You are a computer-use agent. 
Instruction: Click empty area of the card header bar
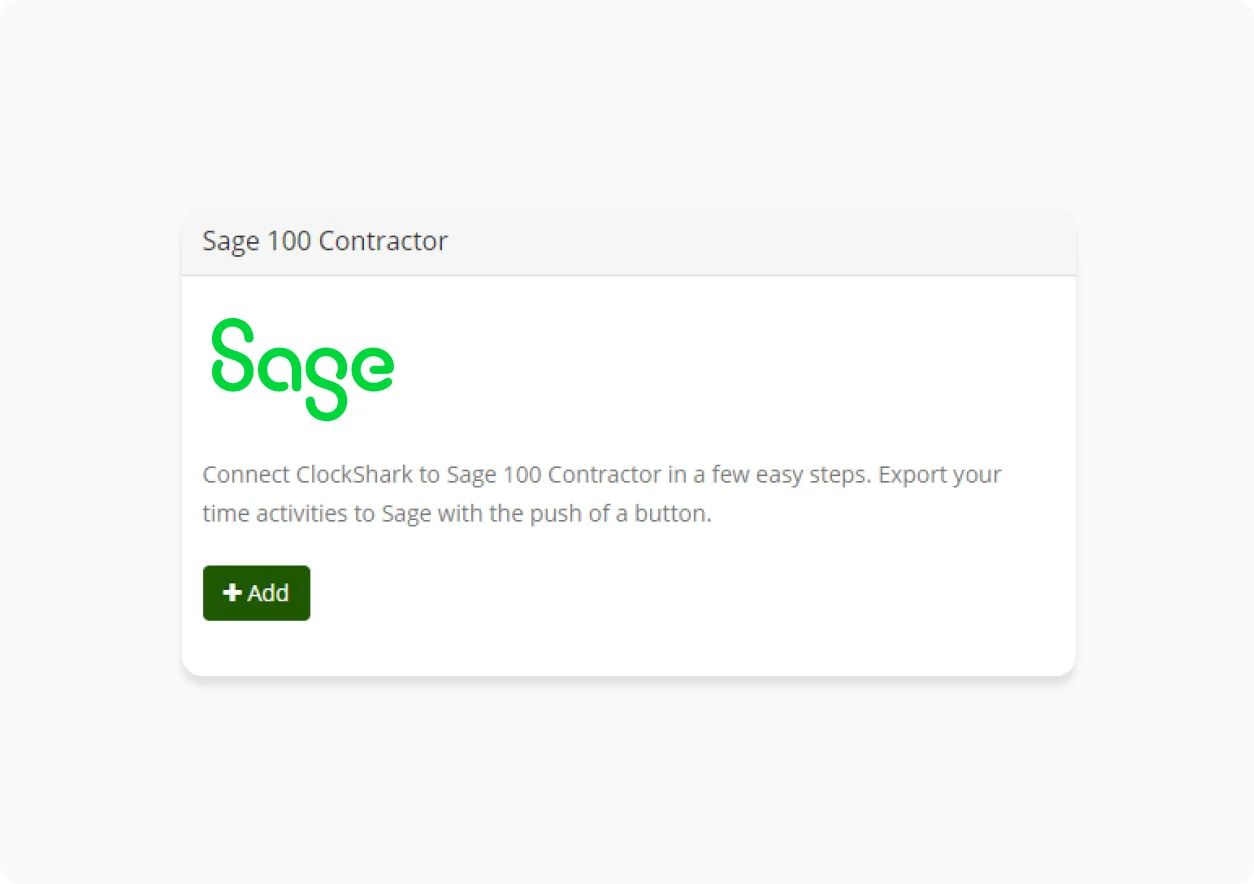point(760,241)
